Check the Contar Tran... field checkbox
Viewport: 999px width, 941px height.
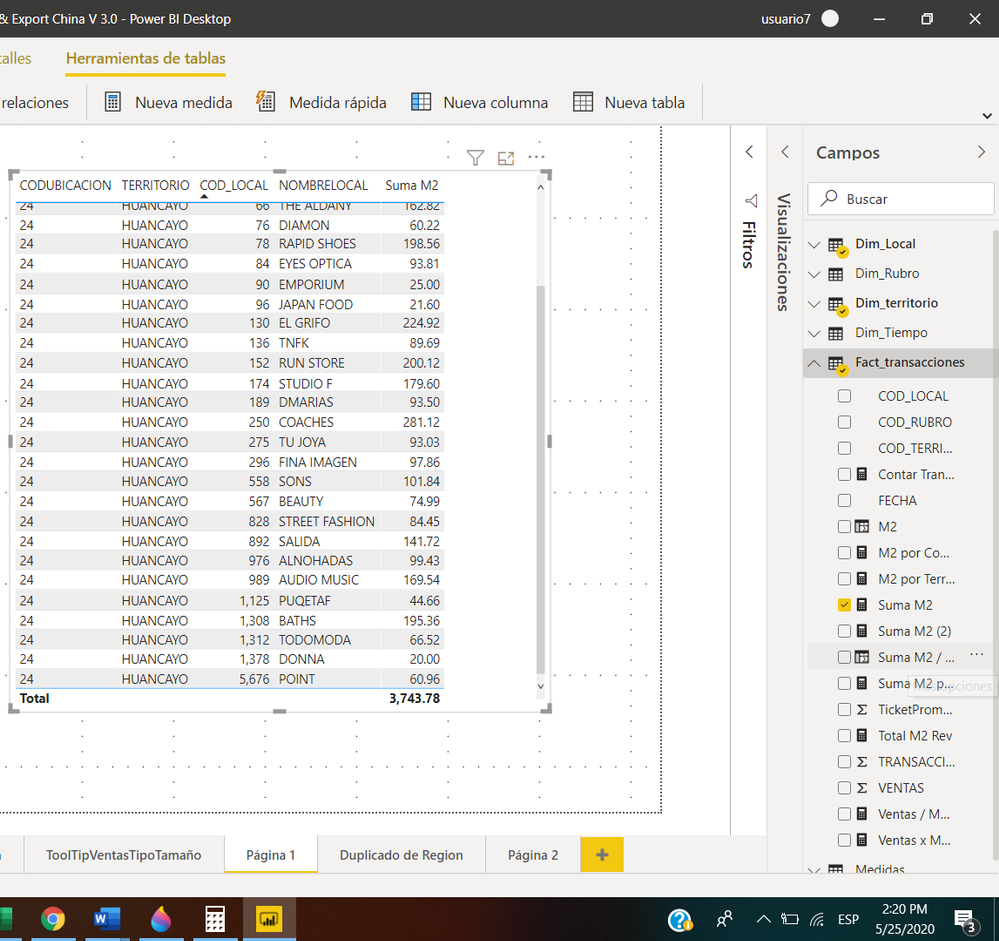844,474
